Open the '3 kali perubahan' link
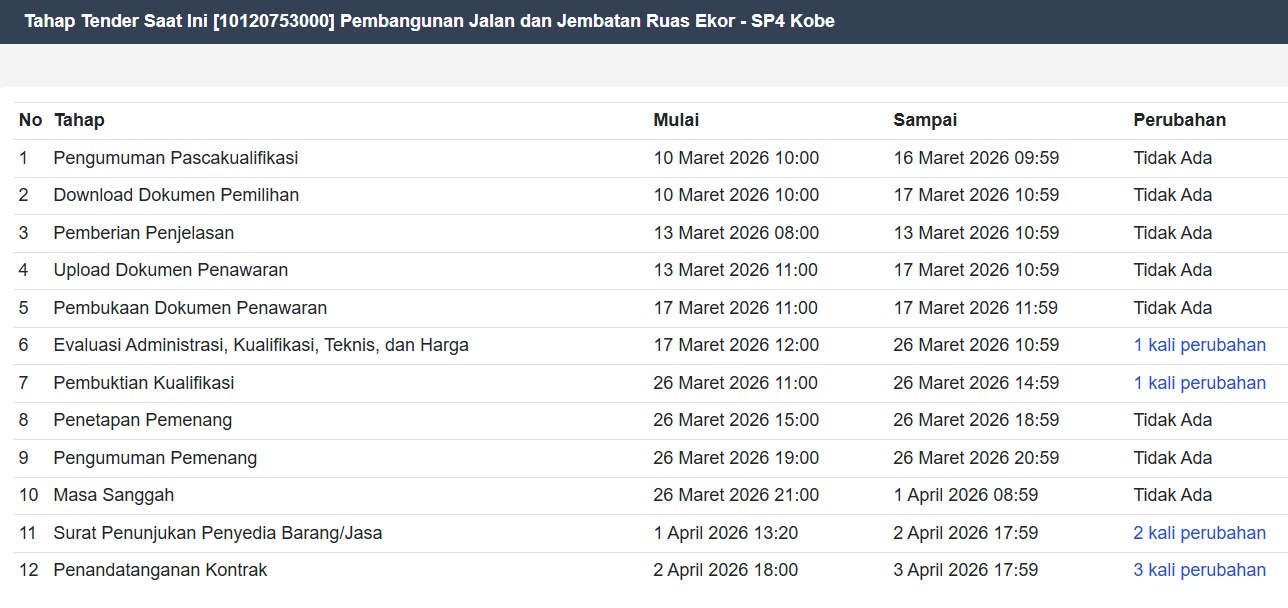The image size is (1288, 608). [1199, 570]
